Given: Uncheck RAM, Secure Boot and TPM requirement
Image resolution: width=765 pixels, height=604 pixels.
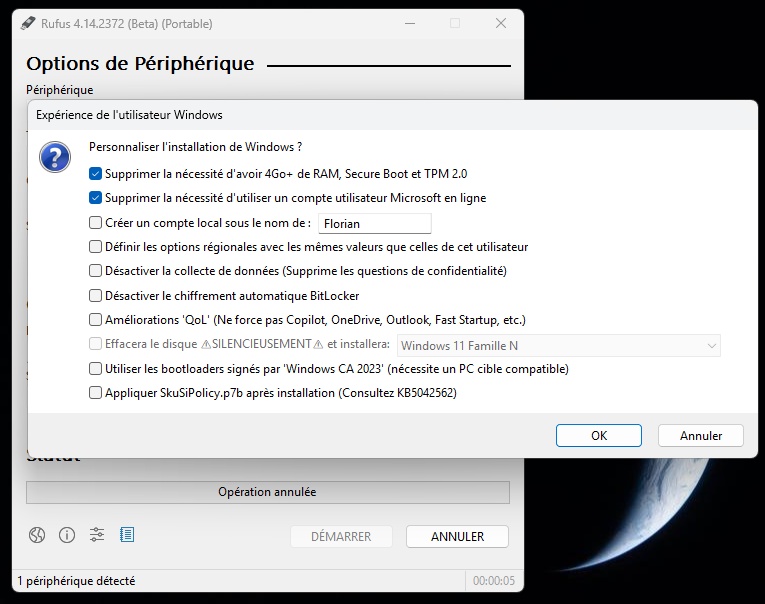Looking at the screenshot, I should [x=96, y=173].
